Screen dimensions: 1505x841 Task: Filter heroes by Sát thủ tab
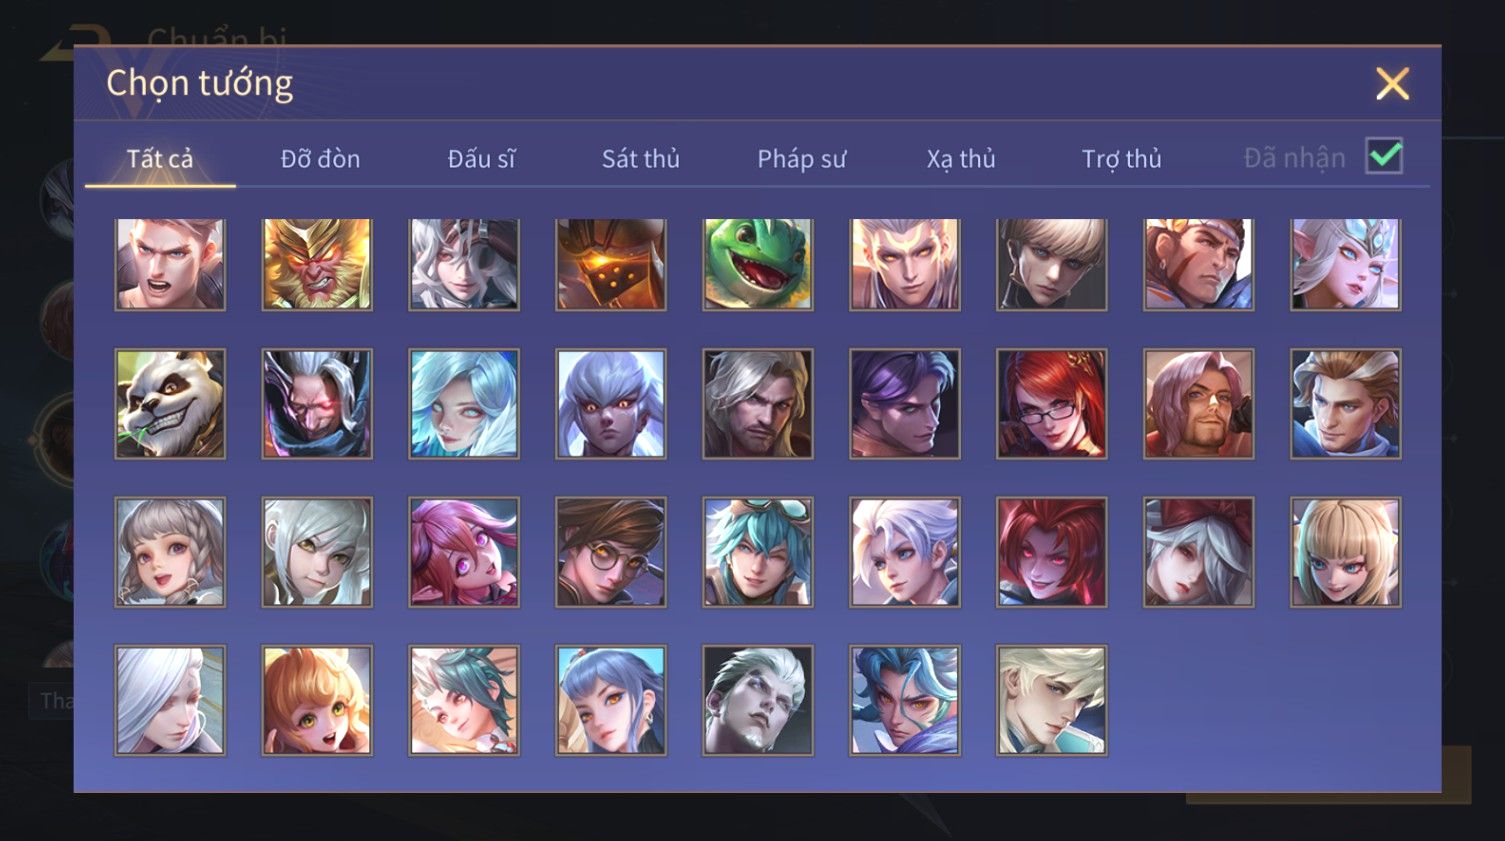pyautogui.click(x=641, y=159)
